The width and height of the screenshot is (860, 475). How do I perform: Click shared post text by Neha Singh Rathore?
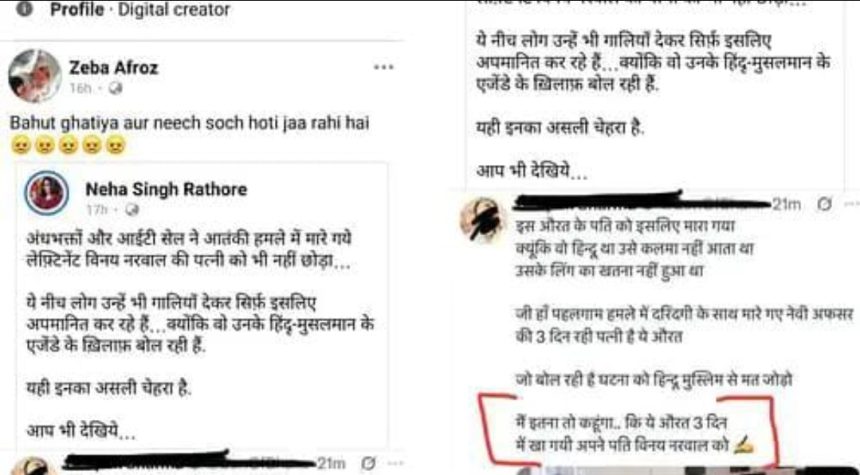200,336
